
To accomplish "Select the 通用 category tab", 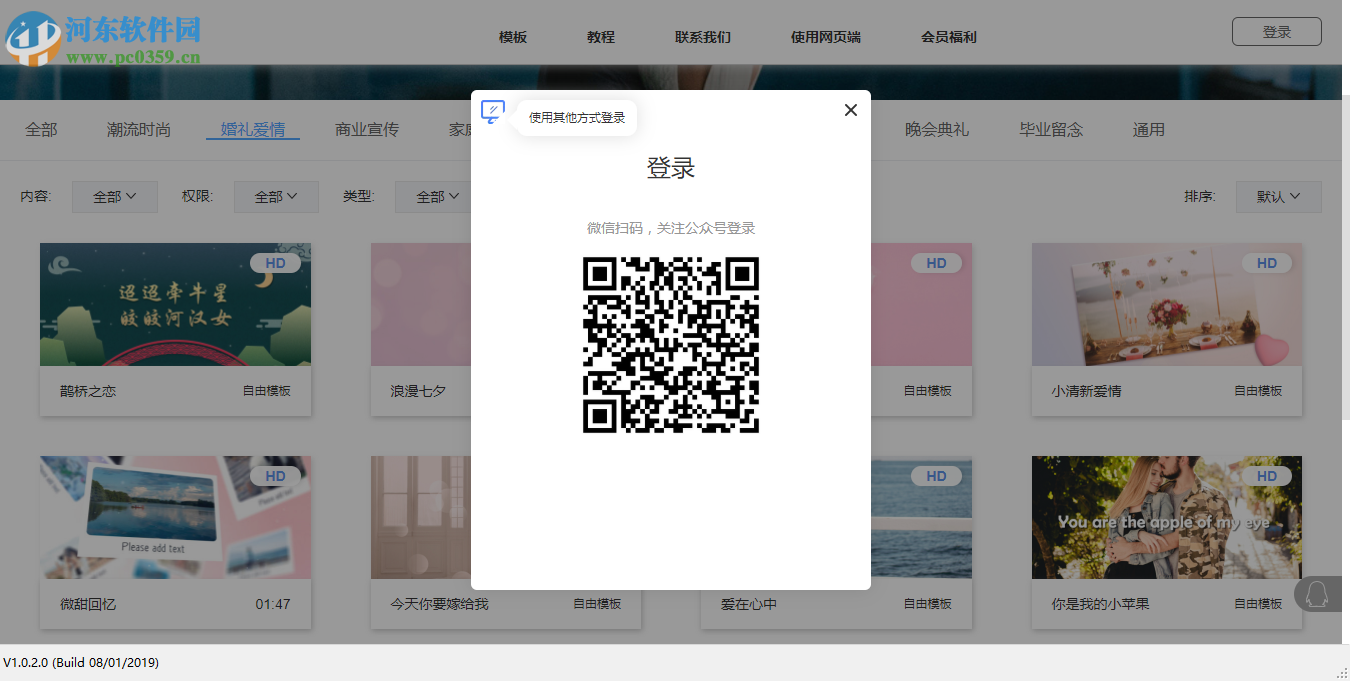I will tap(1148, 129).
